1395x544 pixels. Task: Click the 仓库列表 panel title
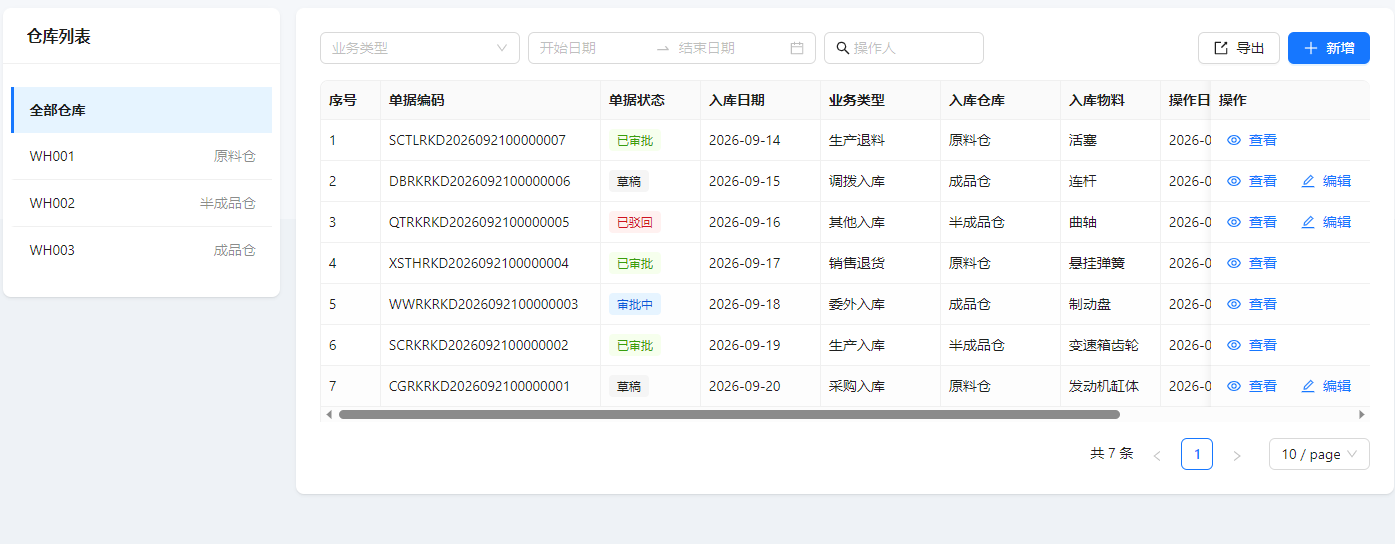click(59, 36)
